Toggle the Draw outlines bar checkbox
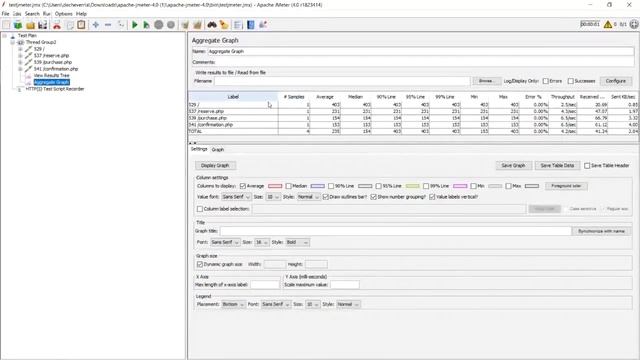 pos(326,197)
